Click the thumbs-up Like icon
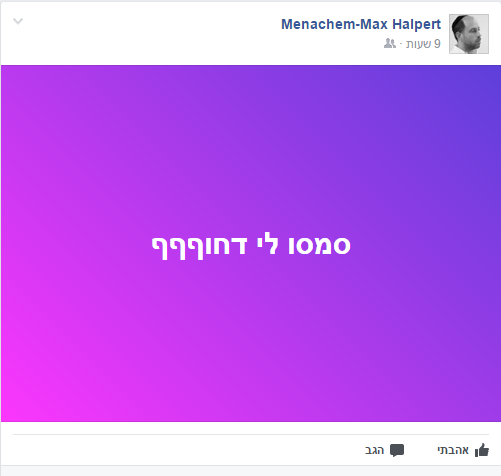Screen dimensions: 501x476 482,450
